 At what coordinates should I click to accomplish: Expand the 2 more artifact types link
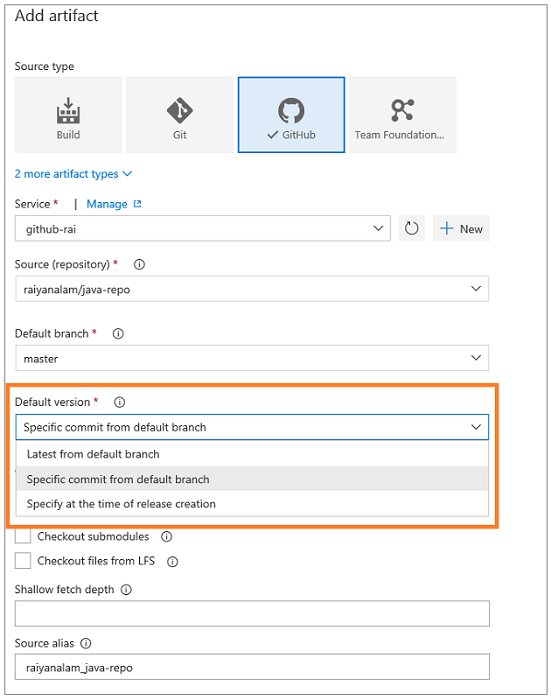73,174
